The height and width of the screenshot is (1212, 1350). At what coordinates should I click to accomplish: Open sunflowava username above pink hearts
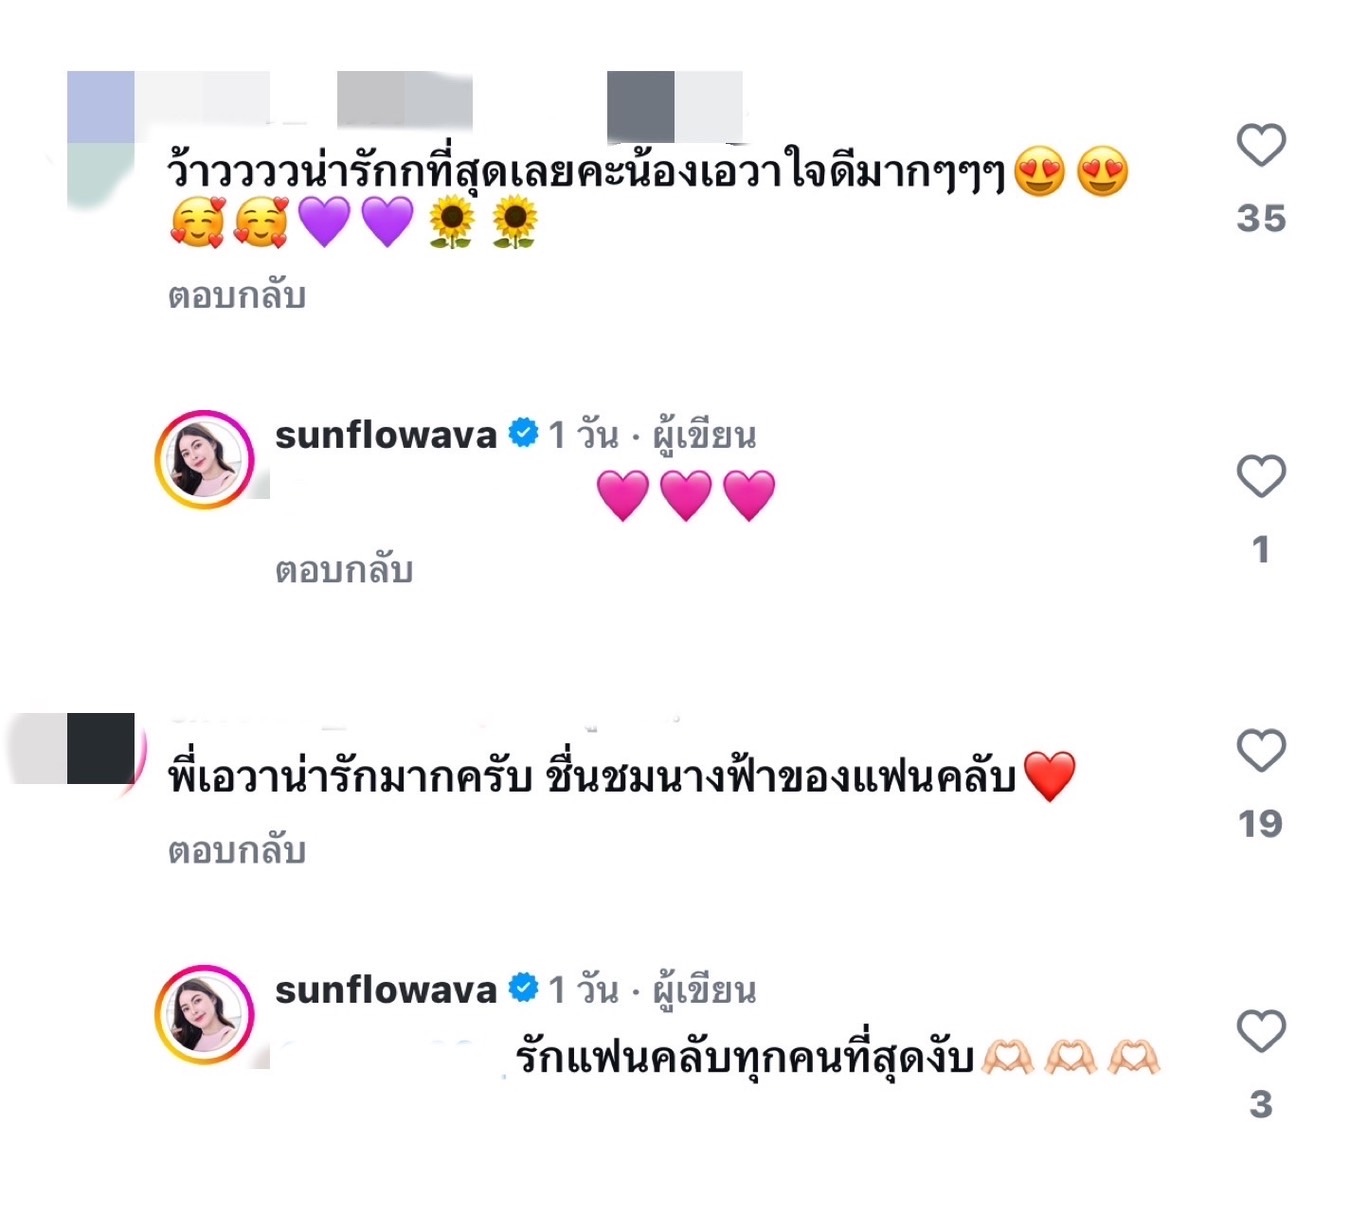point(386,435)
